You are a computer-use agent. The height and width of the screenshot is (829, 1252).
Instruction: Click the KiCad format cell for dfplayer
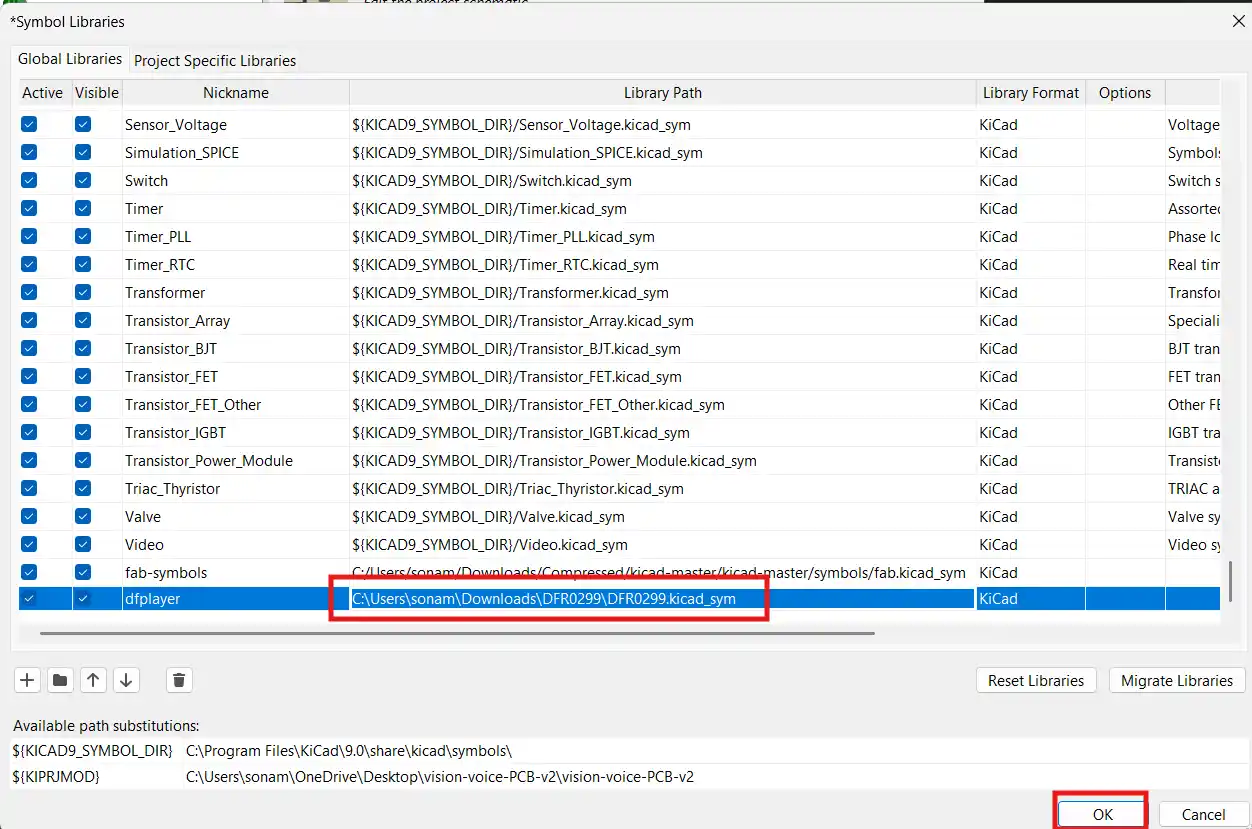1031,599
